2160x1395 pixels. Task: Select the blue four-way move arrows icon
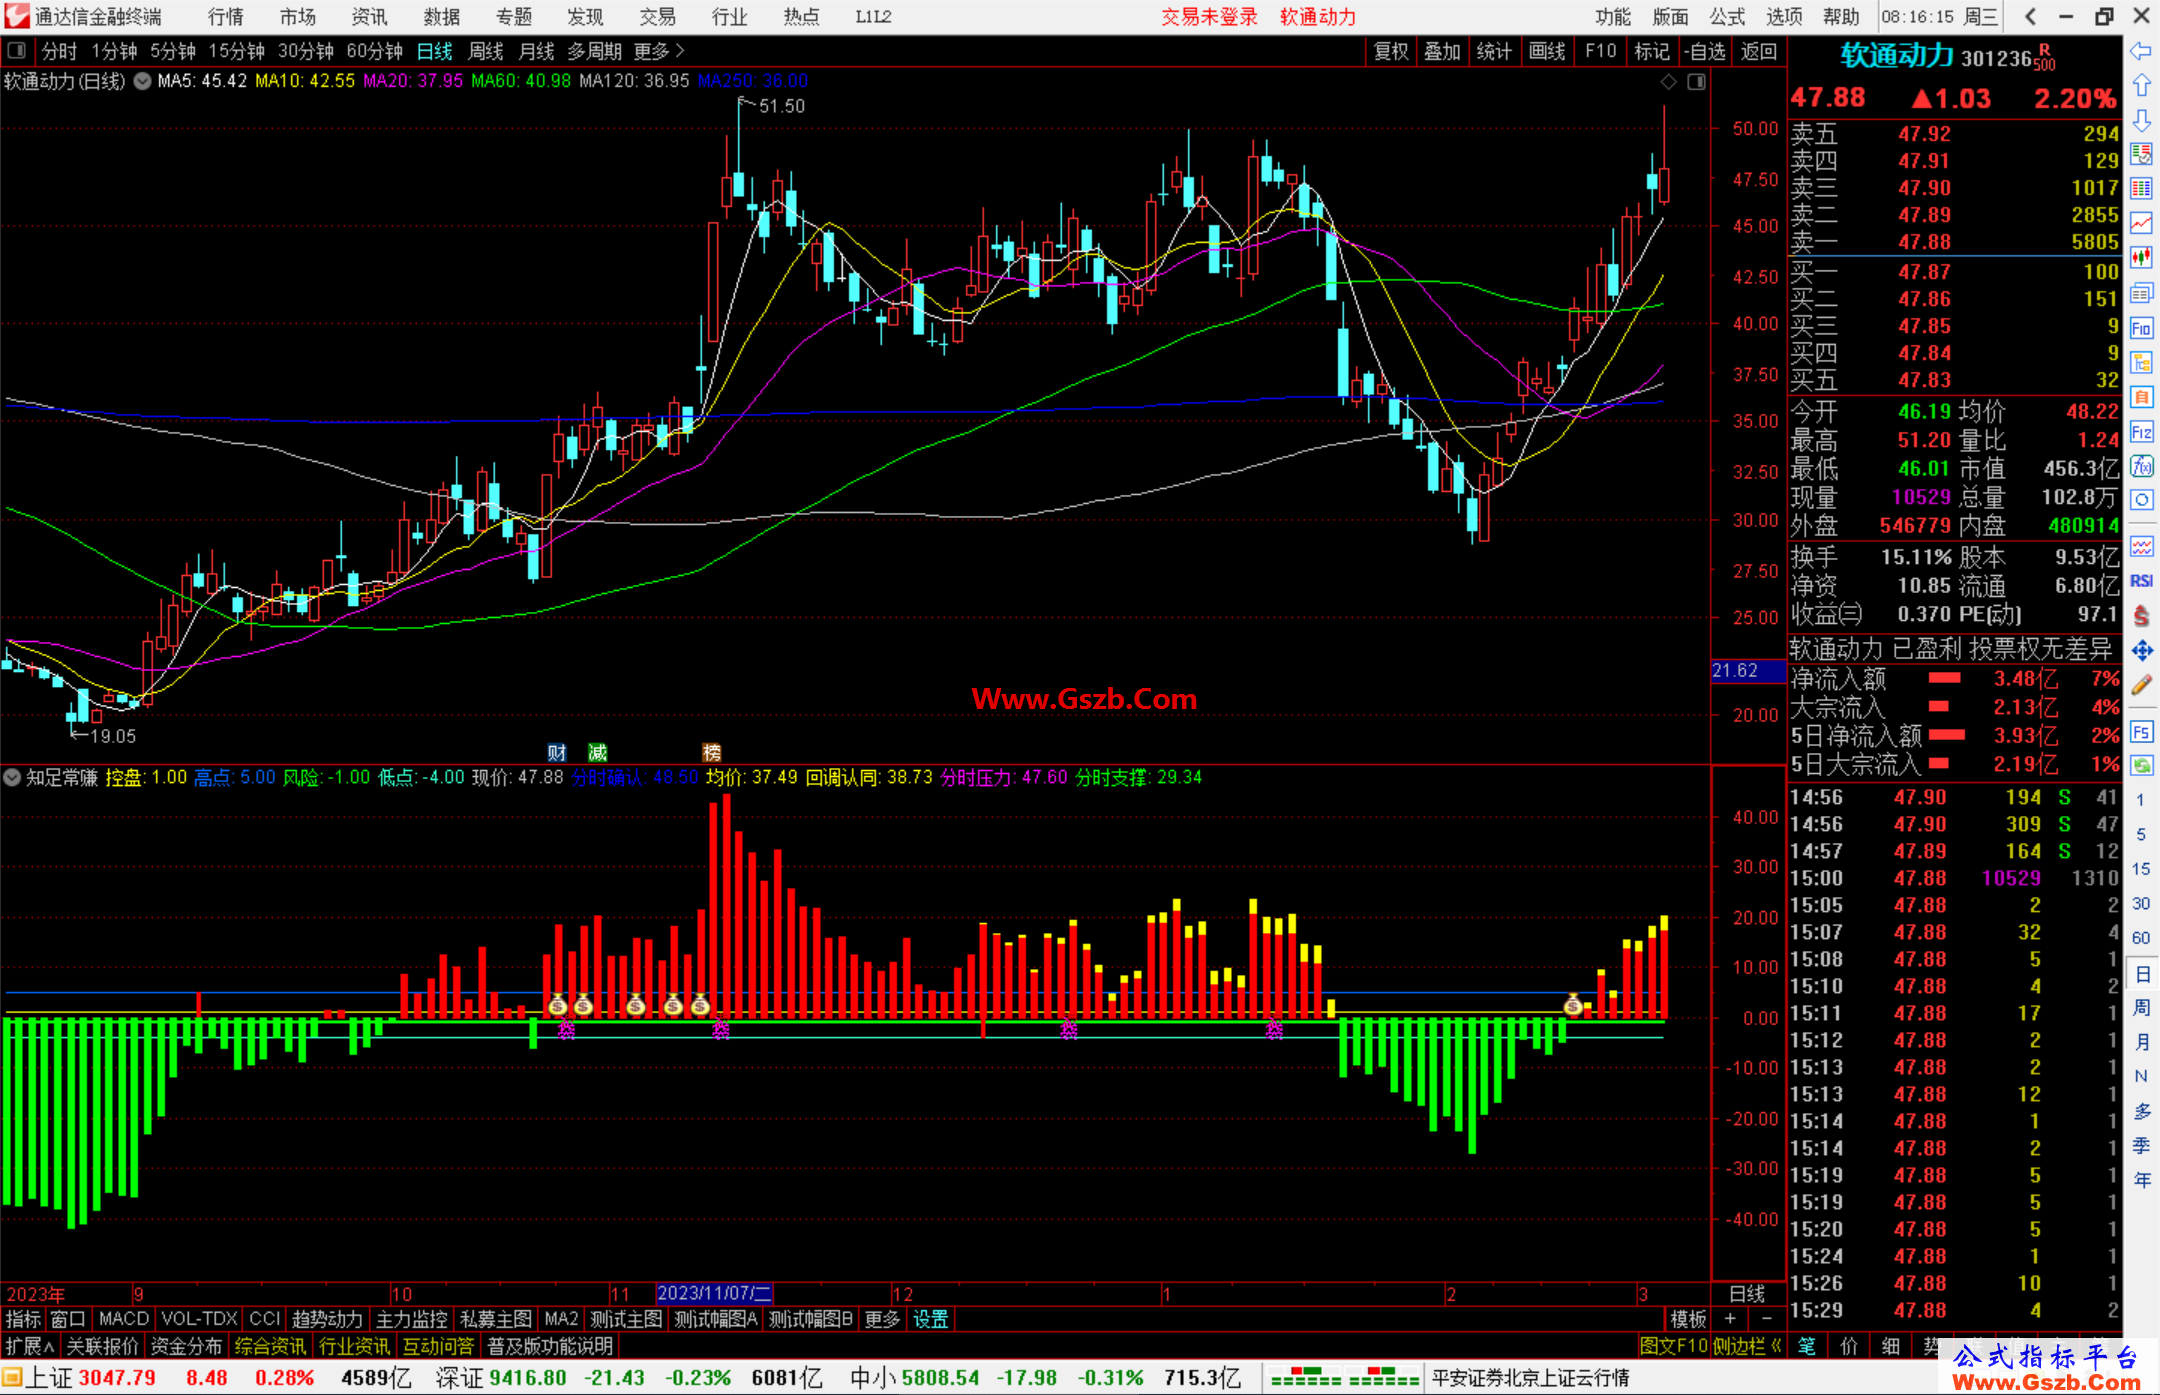tap(2141, 651)
